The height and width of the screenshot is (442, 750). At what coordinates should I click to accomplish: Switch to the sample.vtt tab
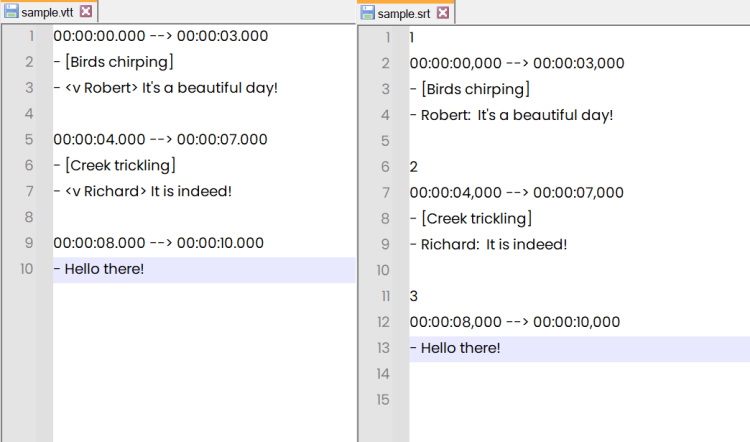tap(49, 11)
